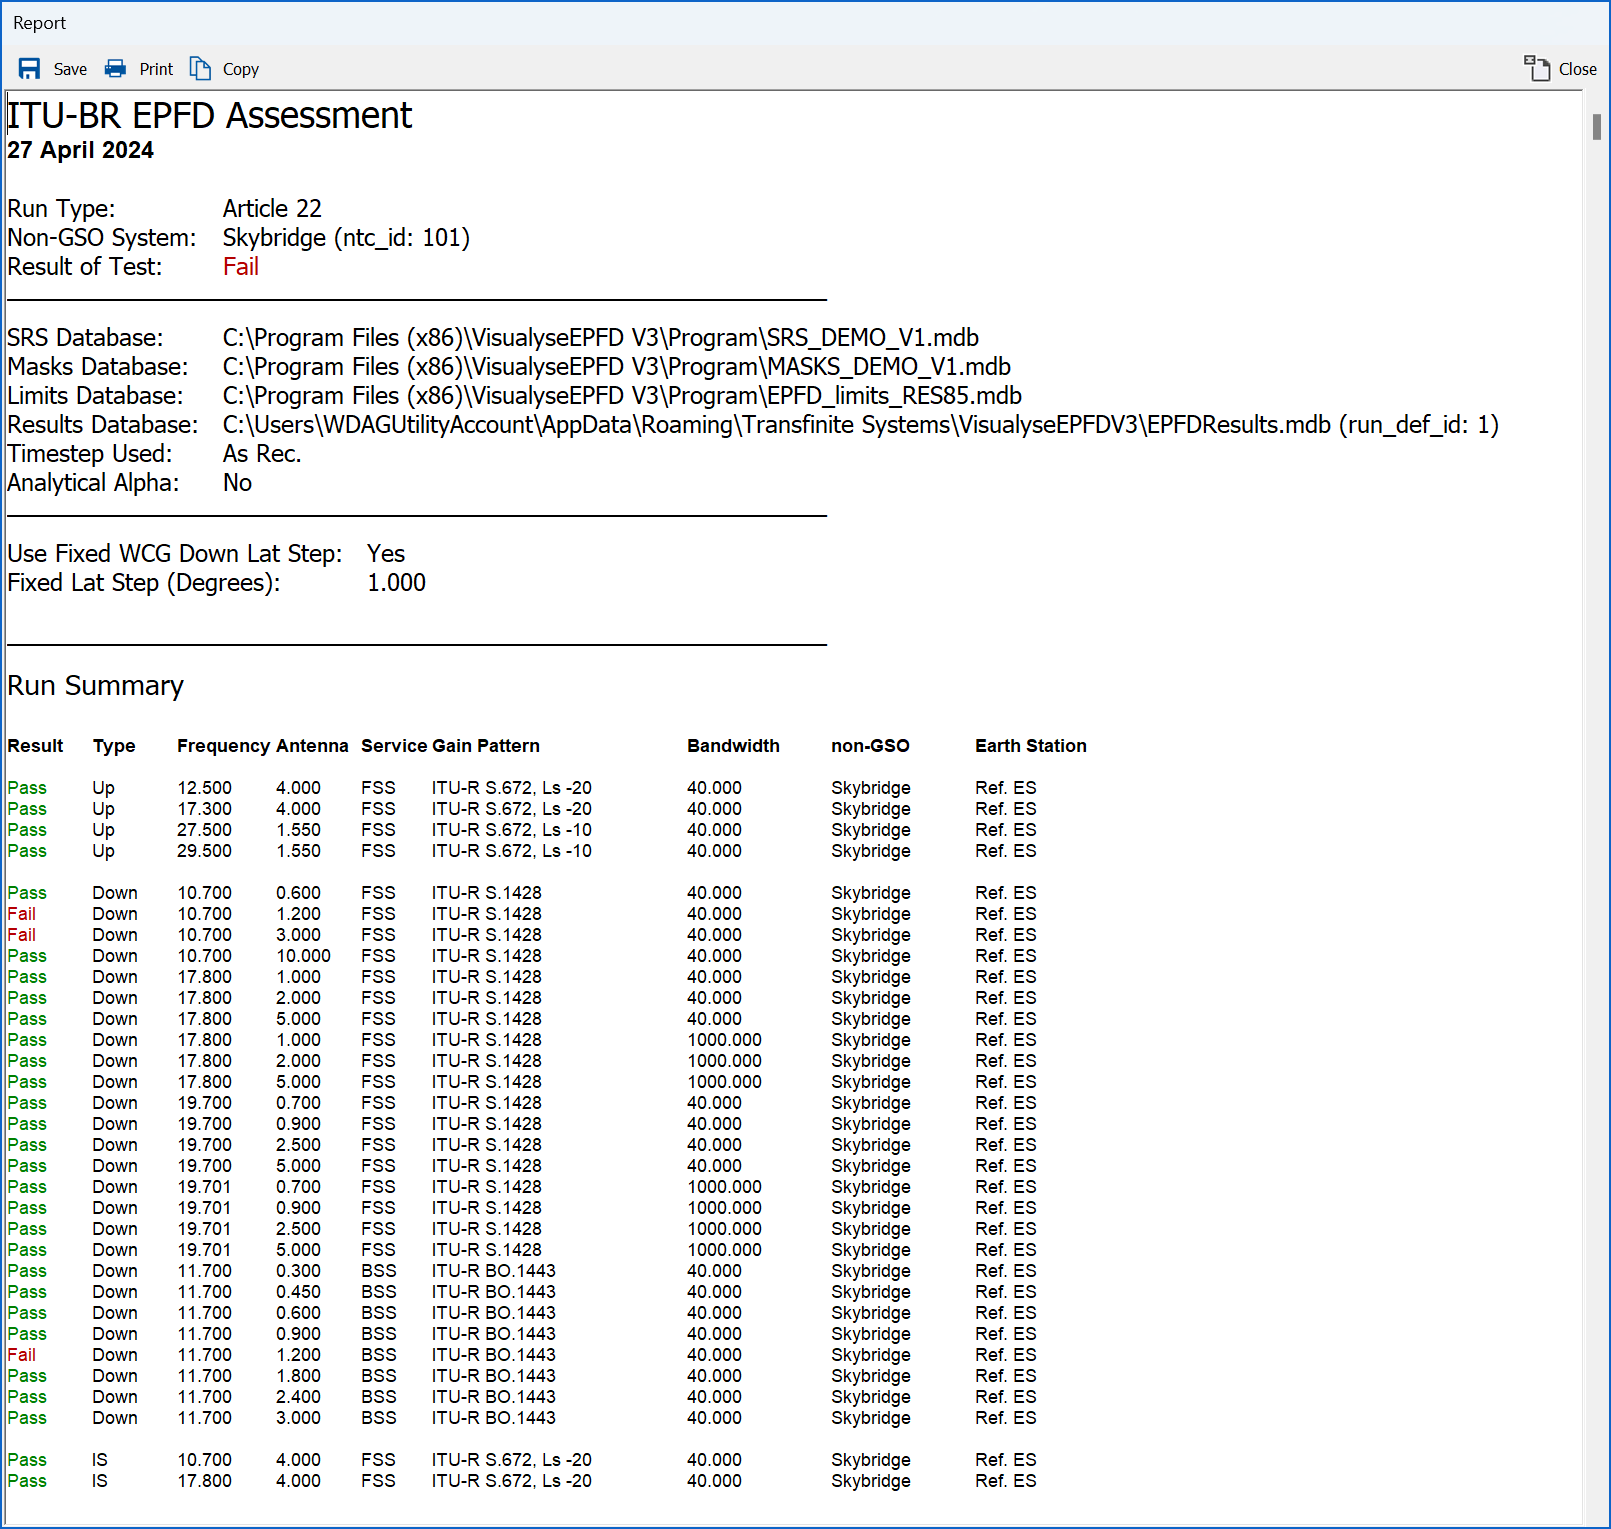Click antenna '10.000' in Down 10.700 row

(304, 956)
